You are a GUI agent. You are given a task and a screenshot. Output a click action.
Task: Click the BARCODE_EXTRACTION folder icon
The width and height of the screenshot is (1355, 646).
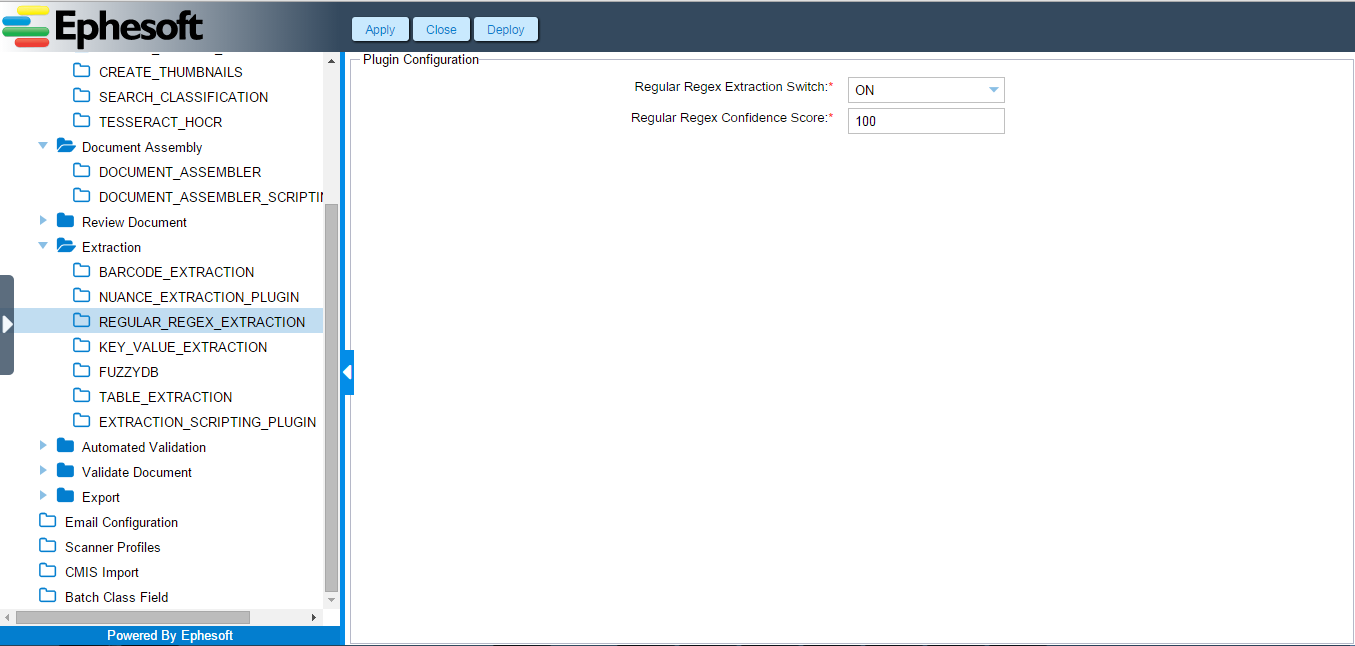pyautogui.click(x=82, y=271)
